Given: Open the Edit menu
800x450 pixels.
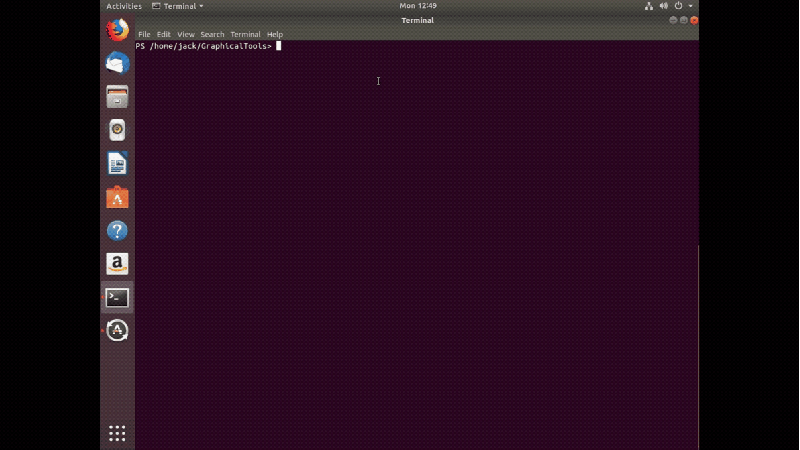Looking at the screenshot, I should 163,34.
